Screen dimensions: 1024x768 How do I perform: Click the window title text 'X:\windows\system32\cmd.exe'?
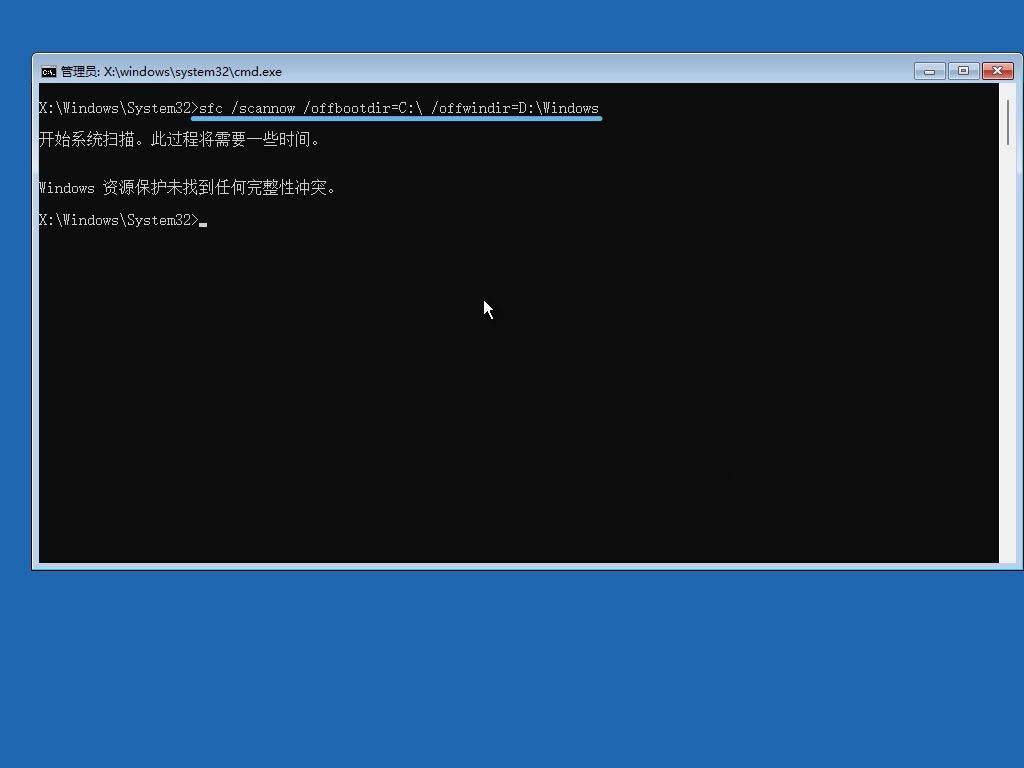[193, 72]
